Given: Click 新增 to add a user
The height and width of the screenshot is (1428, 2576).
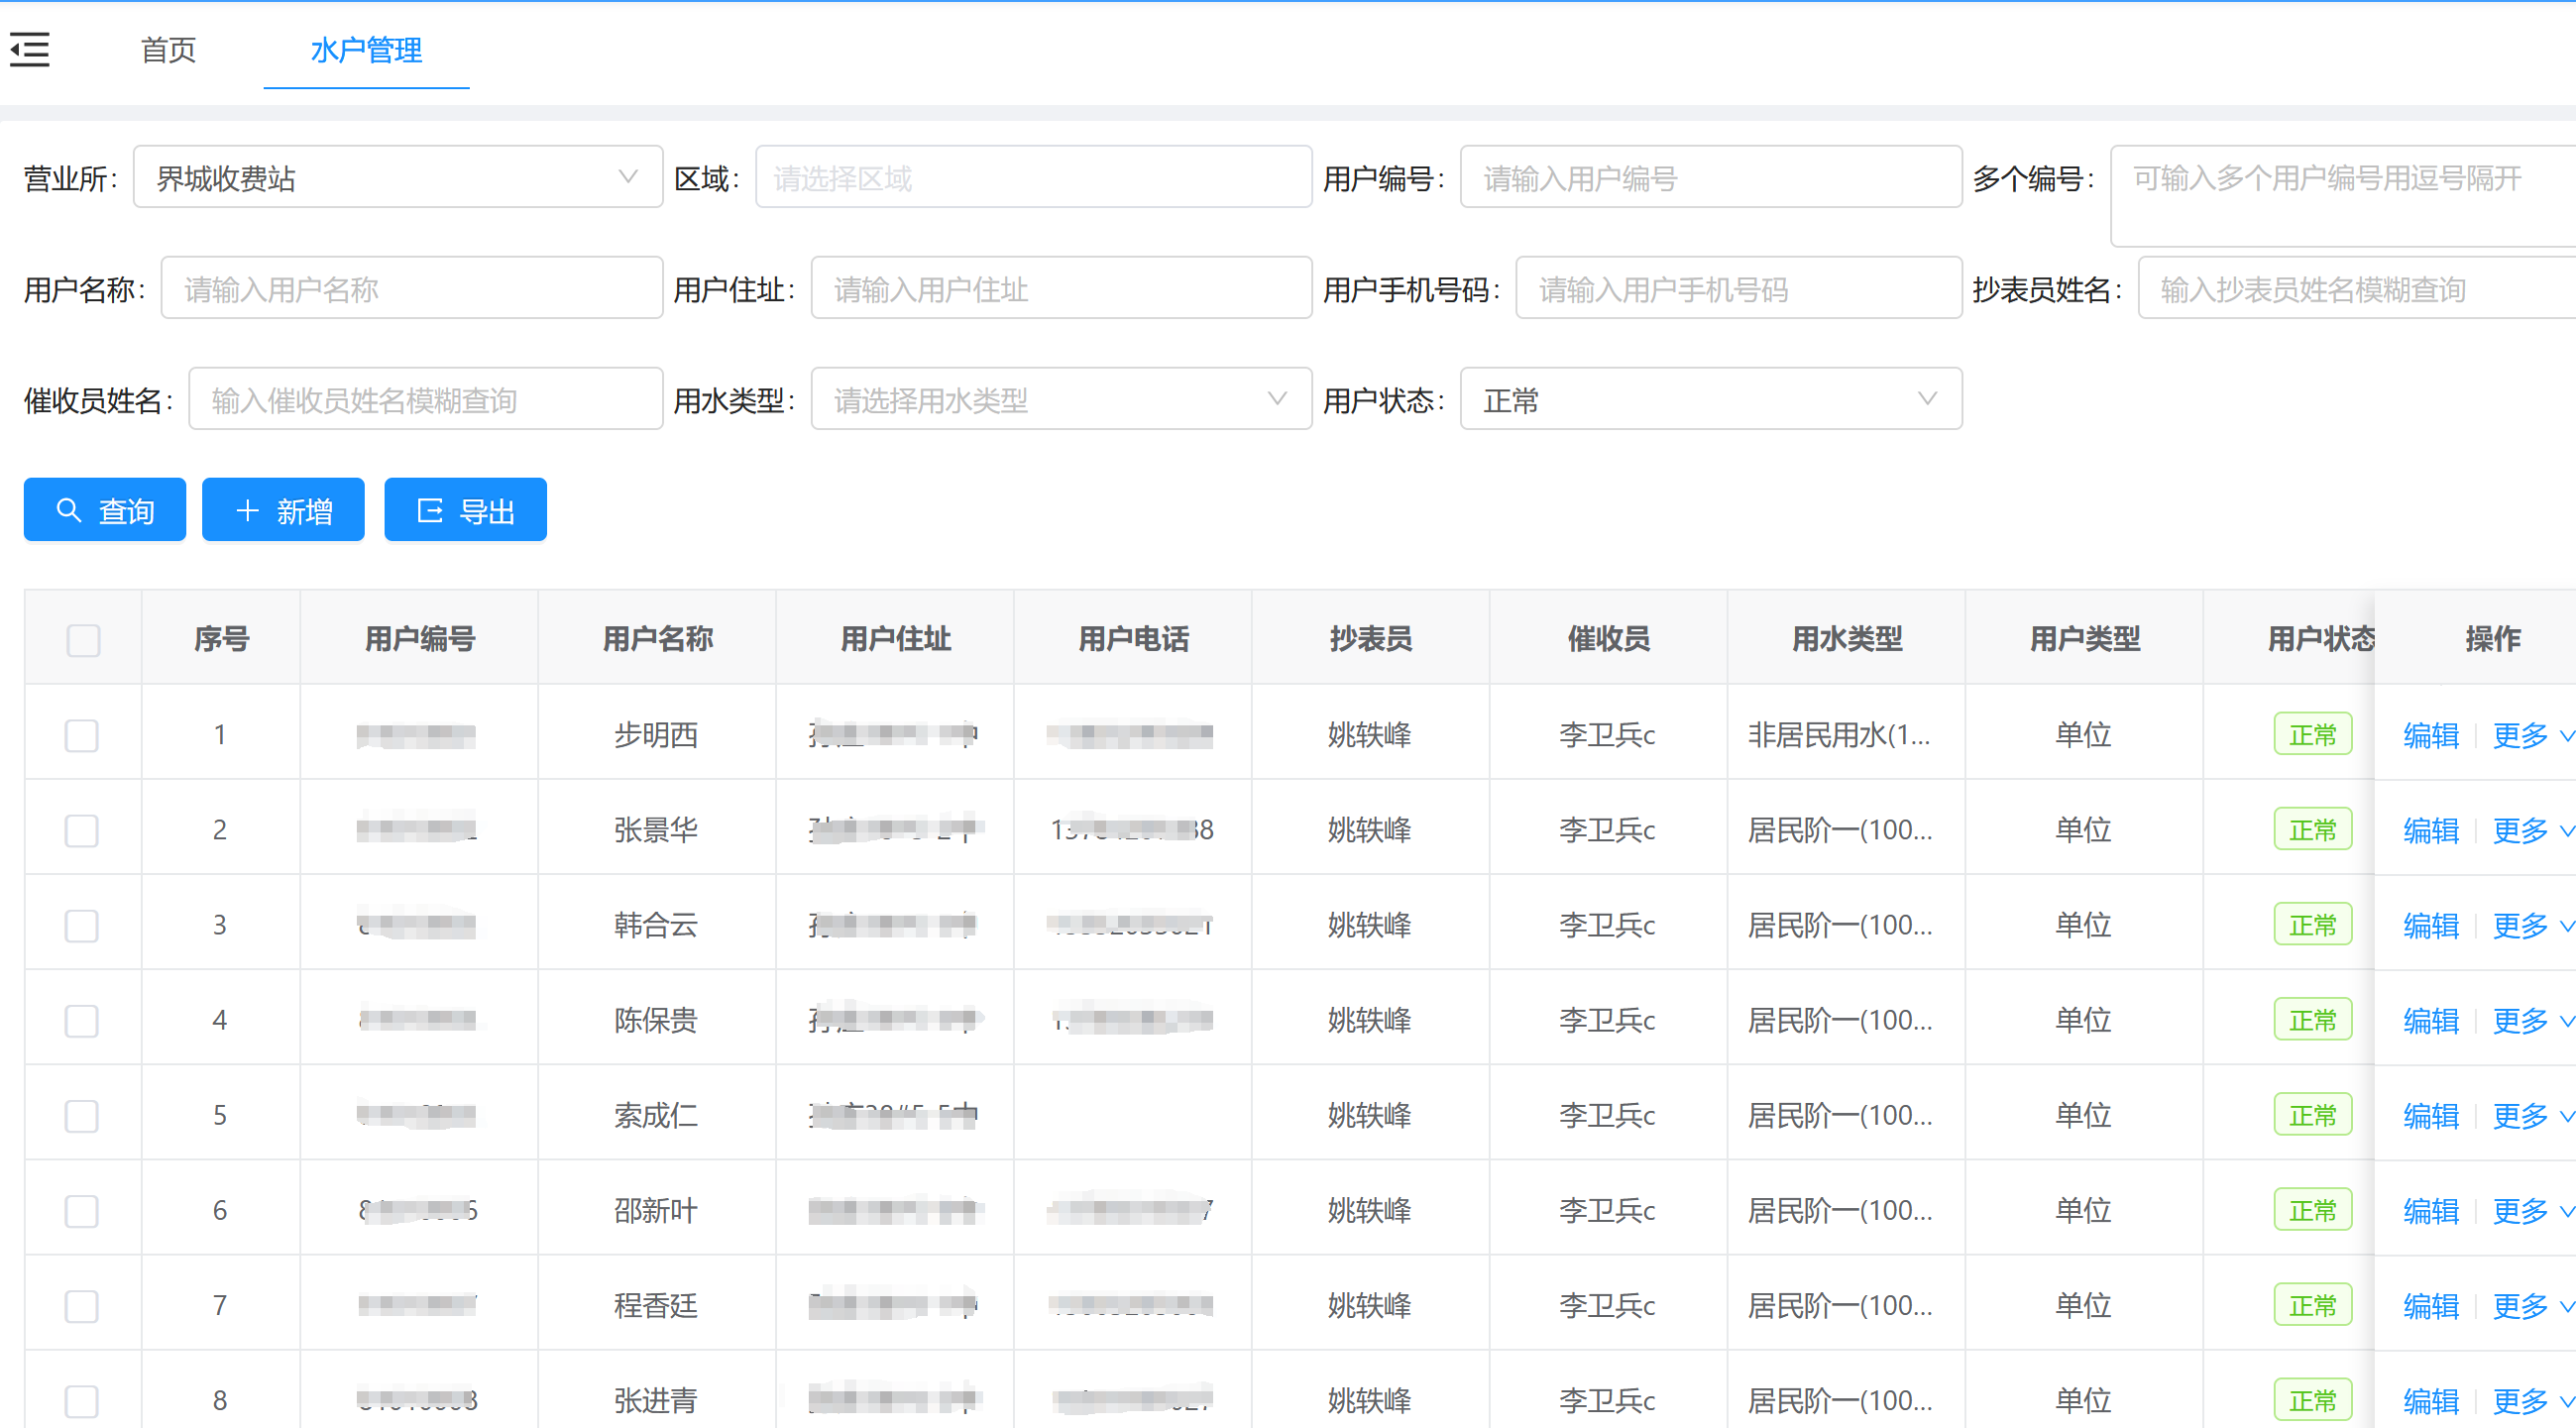Looking at the screenshot, I should pos(283,510).
